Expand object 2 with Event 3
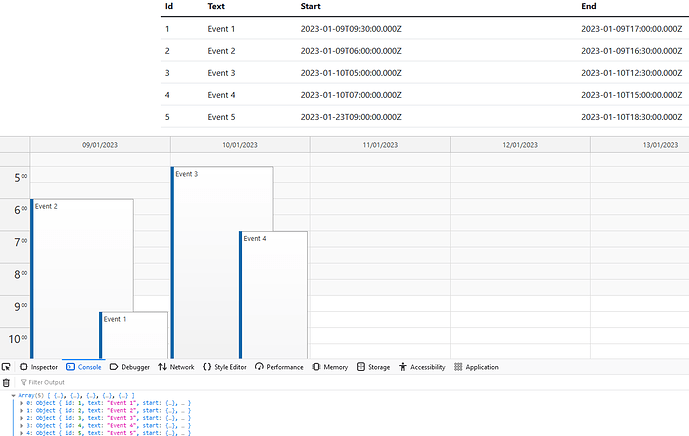The image size is (689, 436). coord(22,418)
